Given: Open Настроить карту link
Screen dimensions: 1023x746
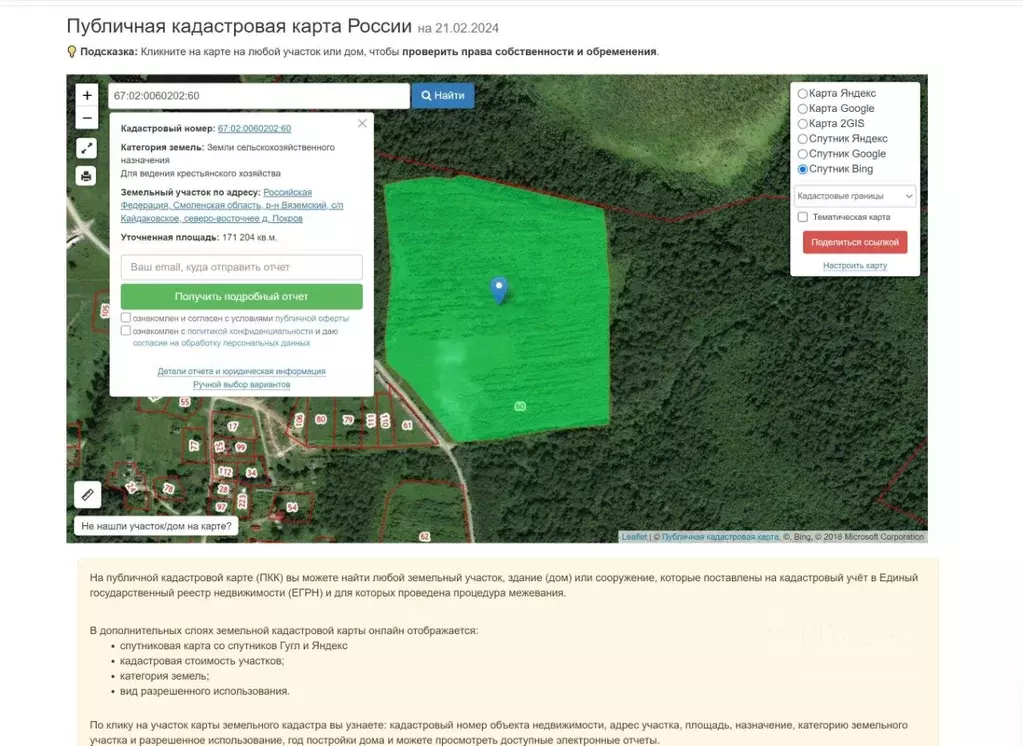Looking at the screenshot, I should click(x=855, y=266).
